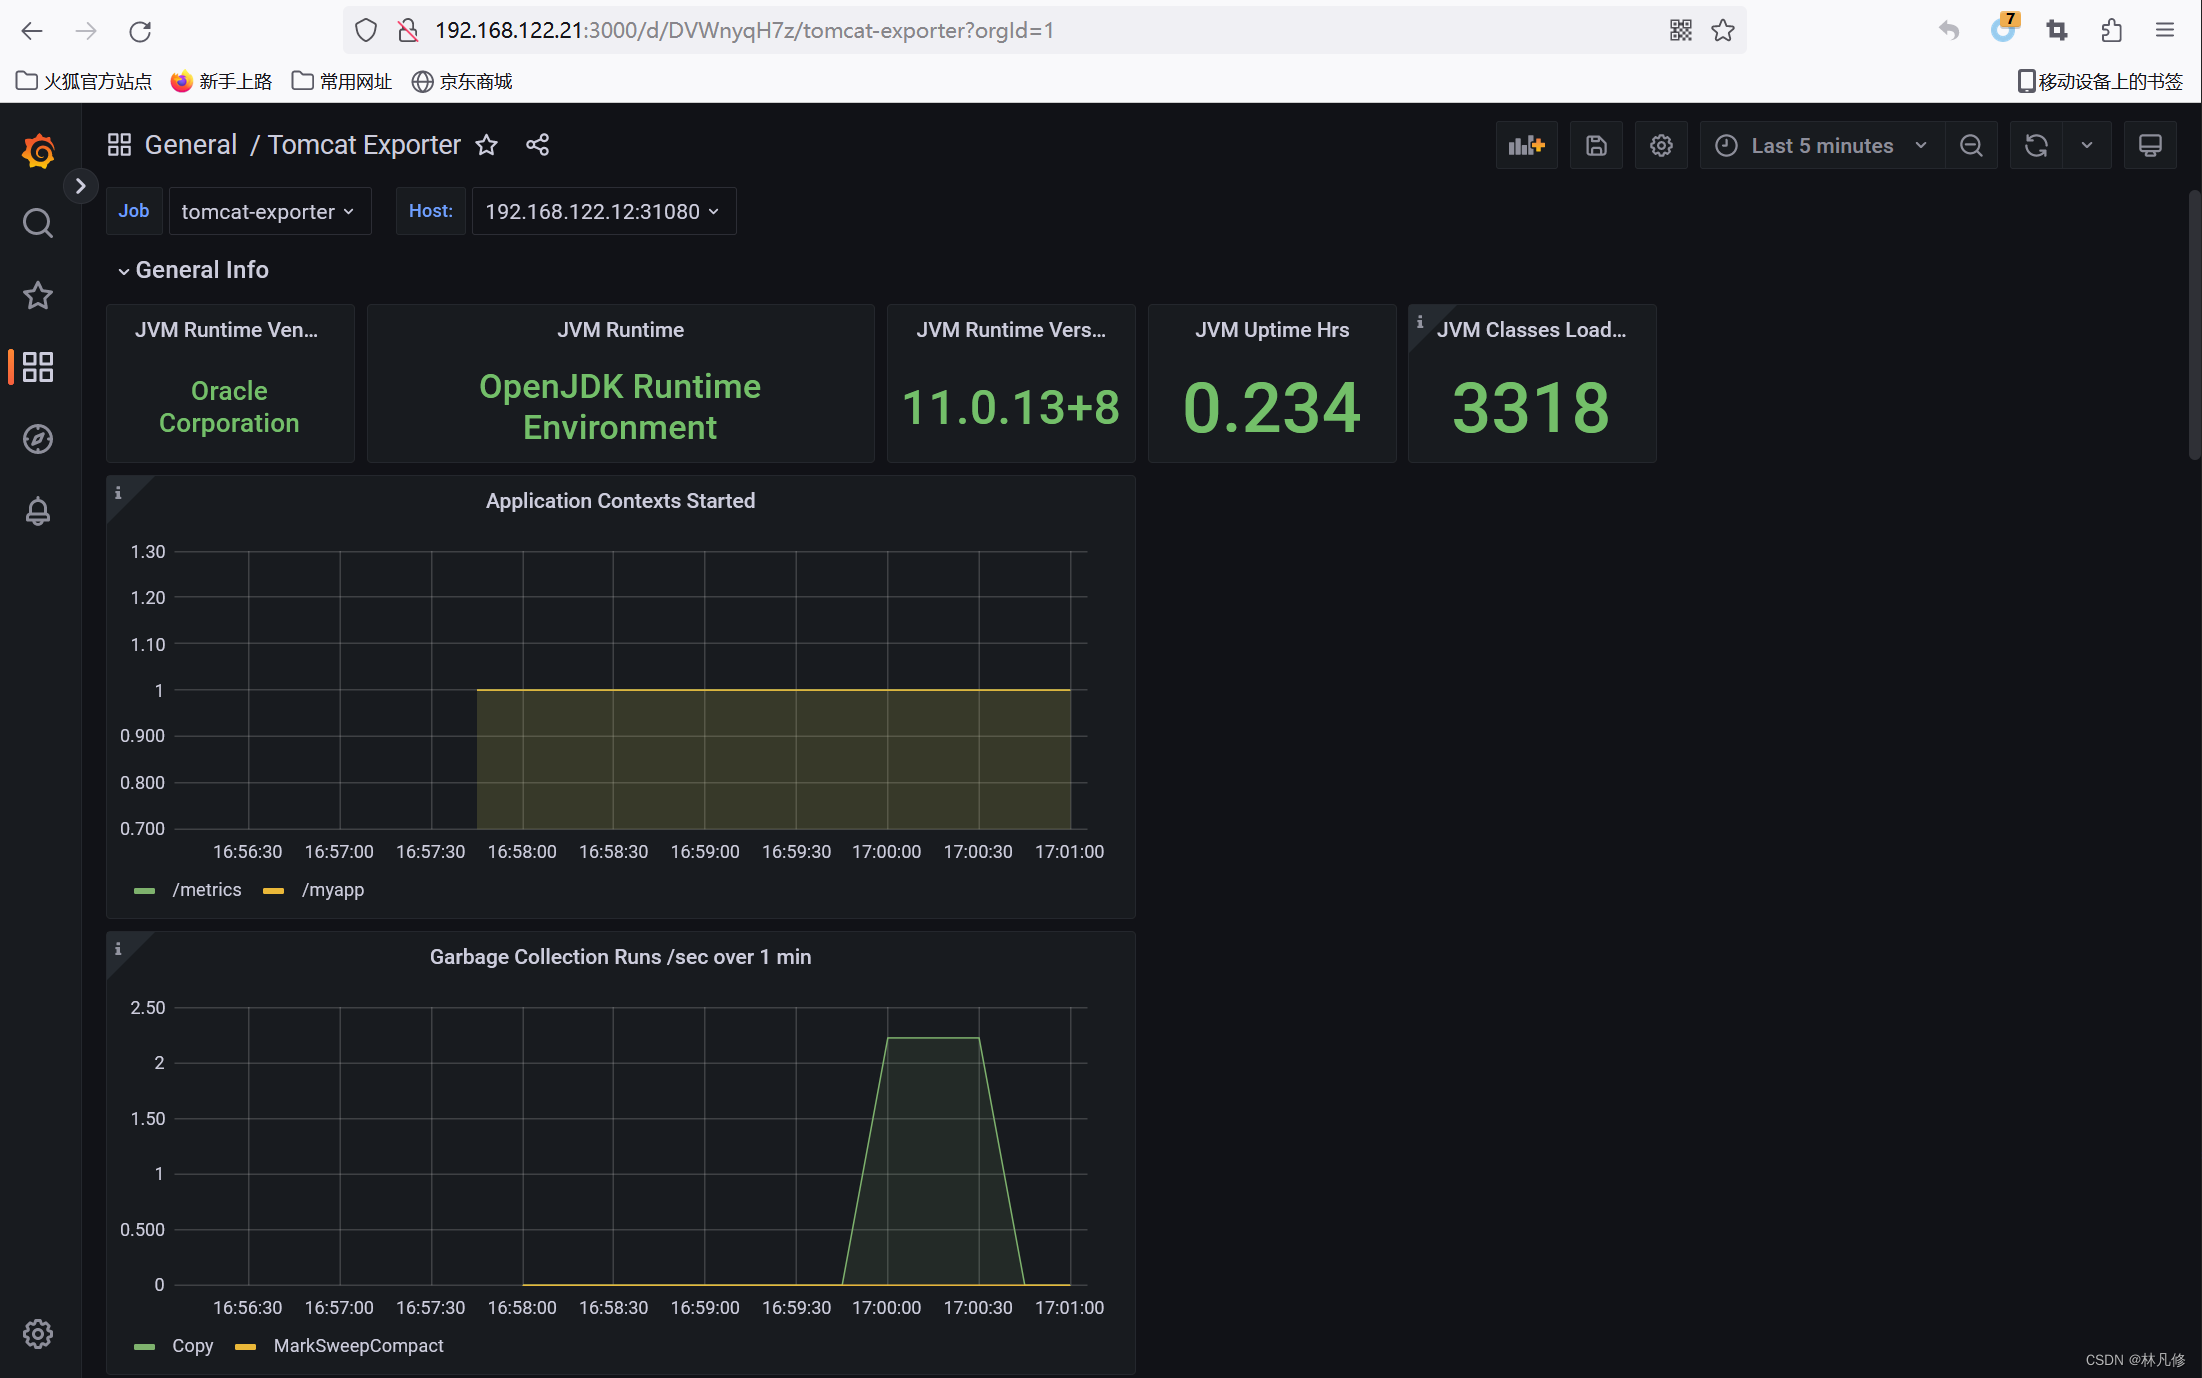
Task: Open the 火狐官方站点 bookmark folder
Action: pyautogui.click(x=84, y=81)
